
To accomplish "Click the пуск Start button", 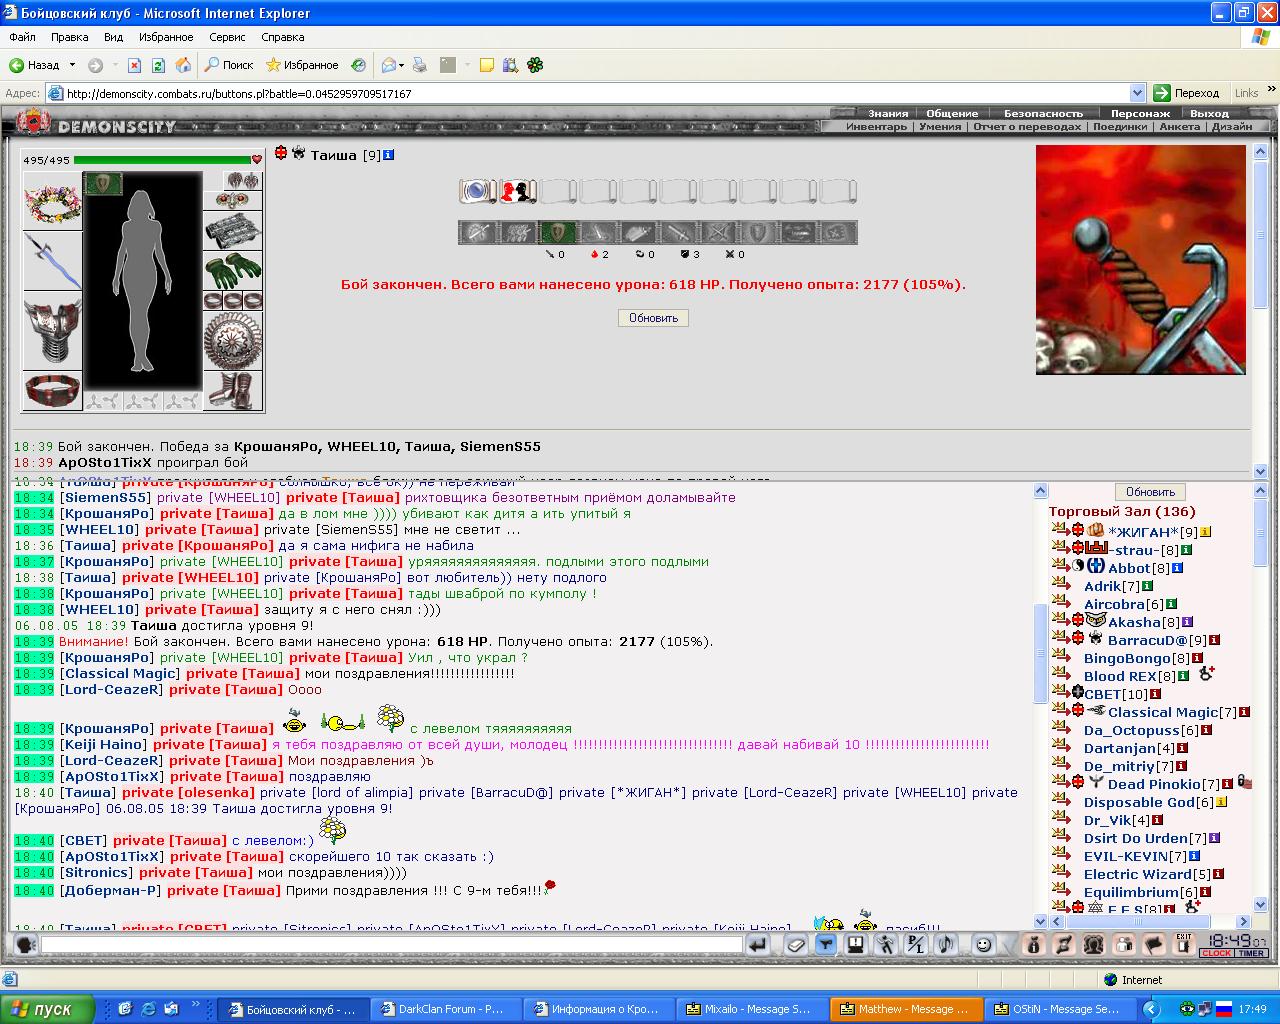I will 47,1009.
